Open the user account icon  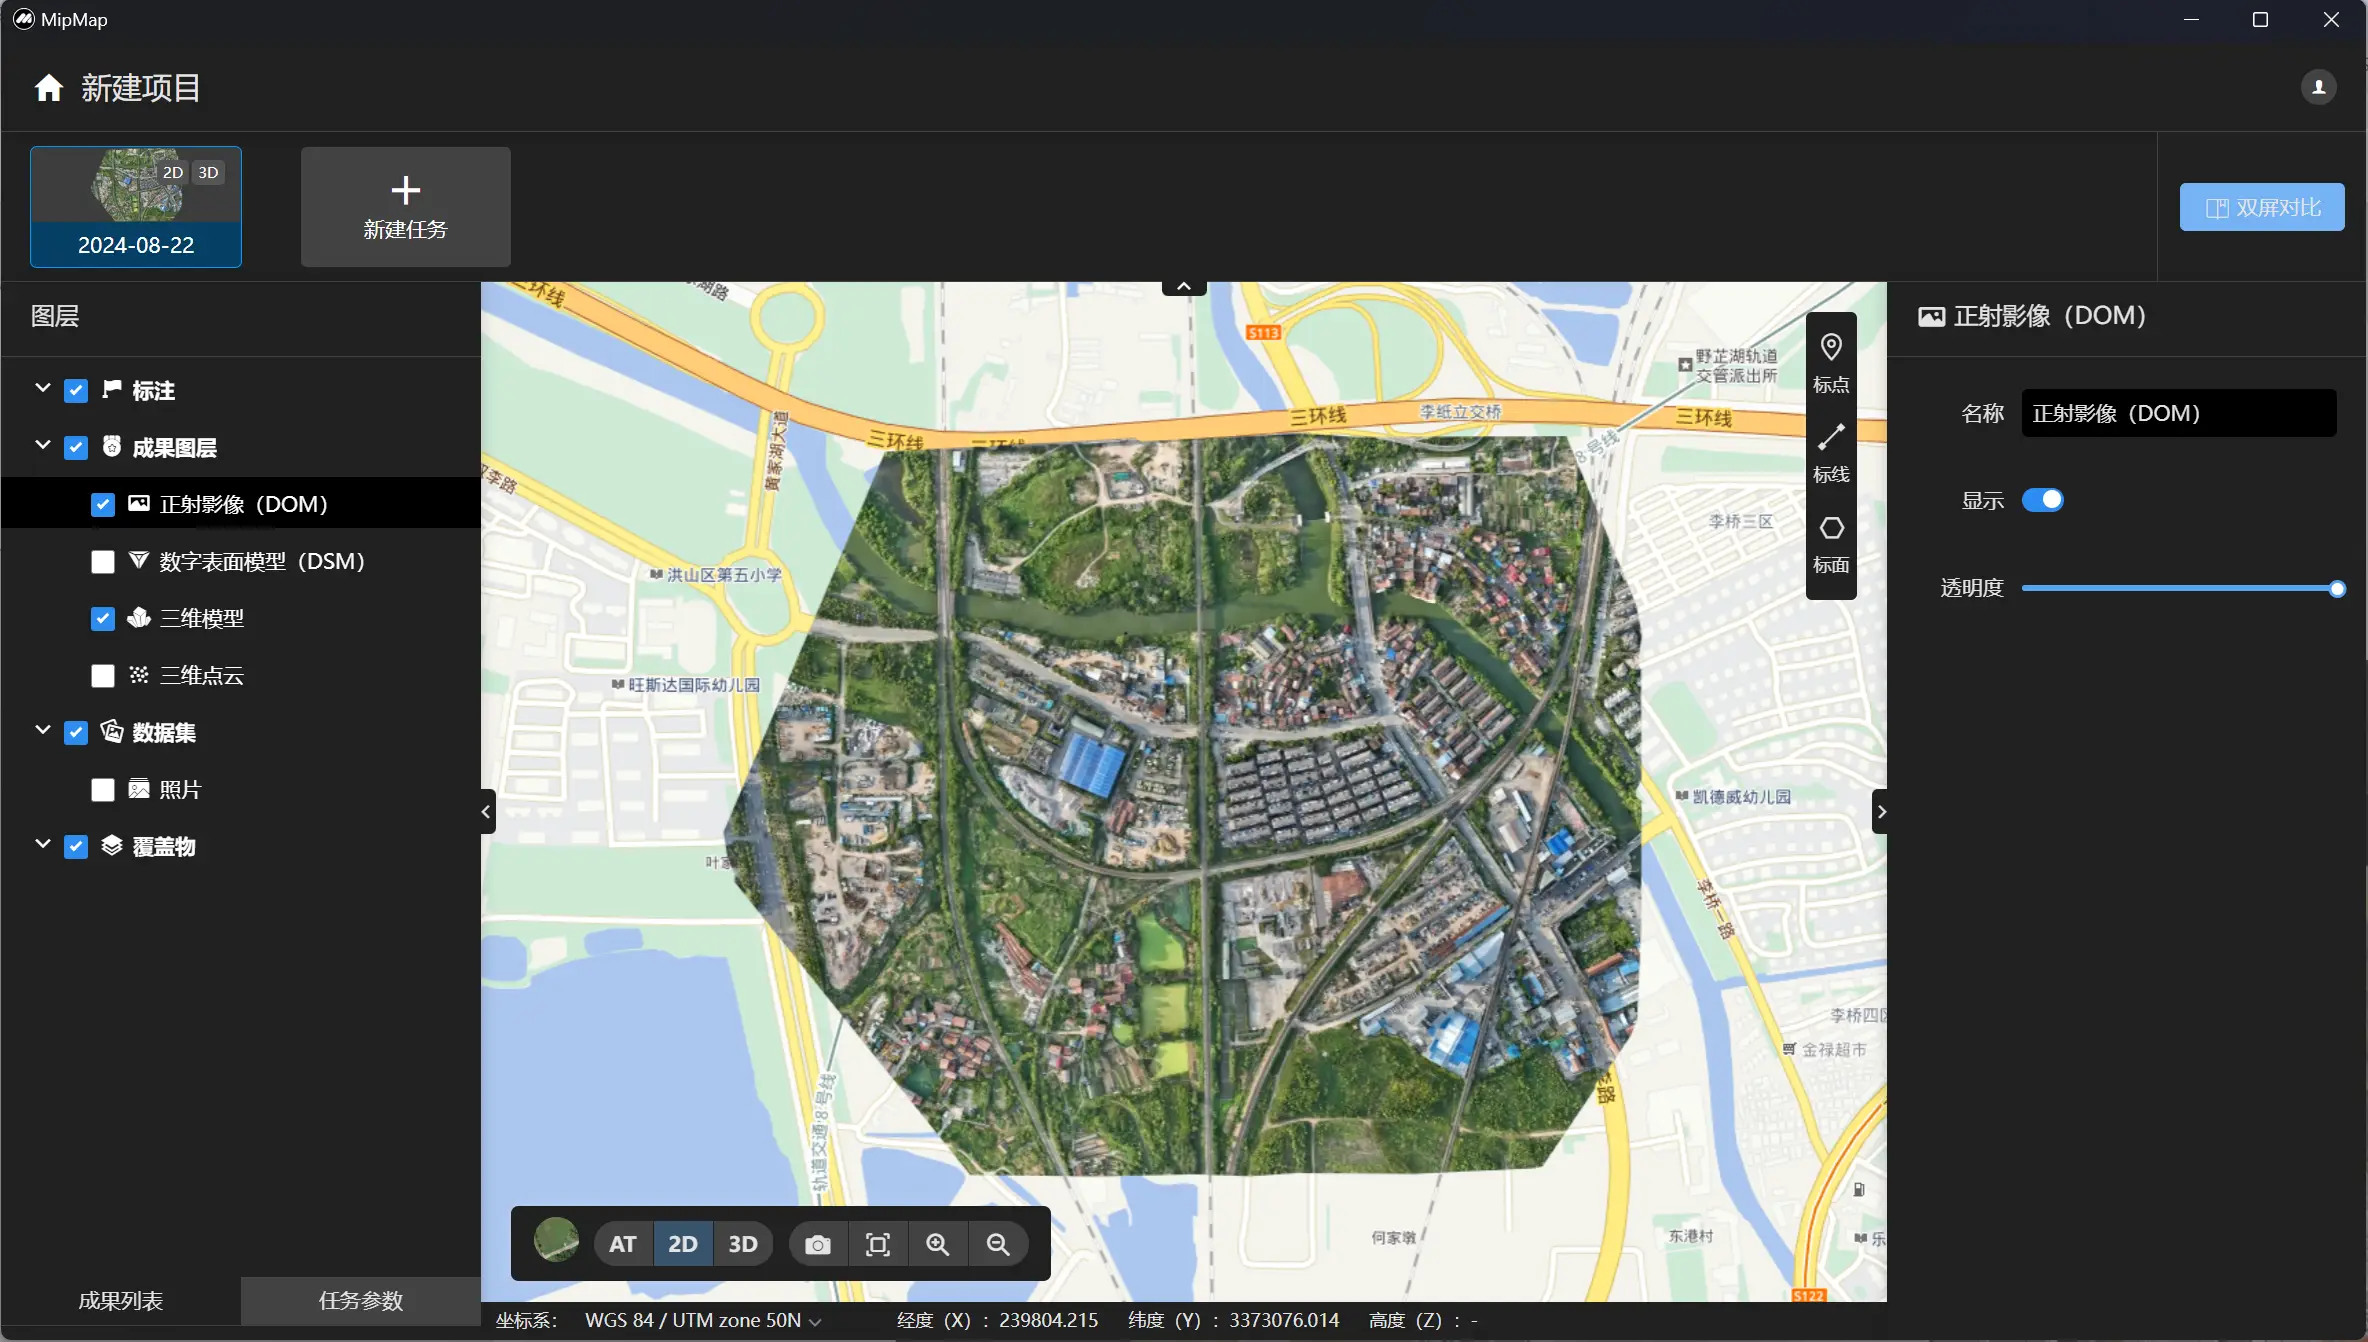2318,87
